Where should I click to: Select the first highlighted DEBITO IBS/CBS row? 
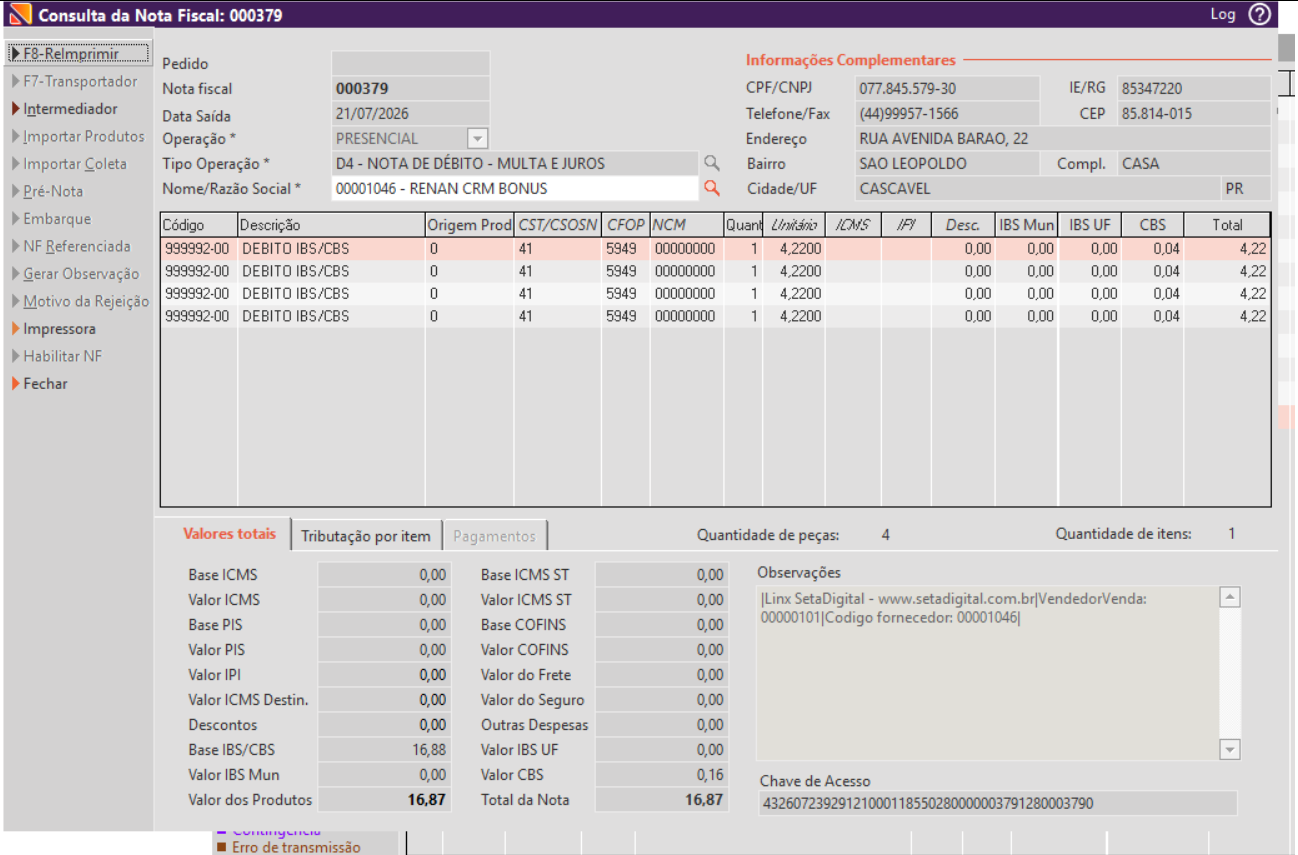point(715,248)
